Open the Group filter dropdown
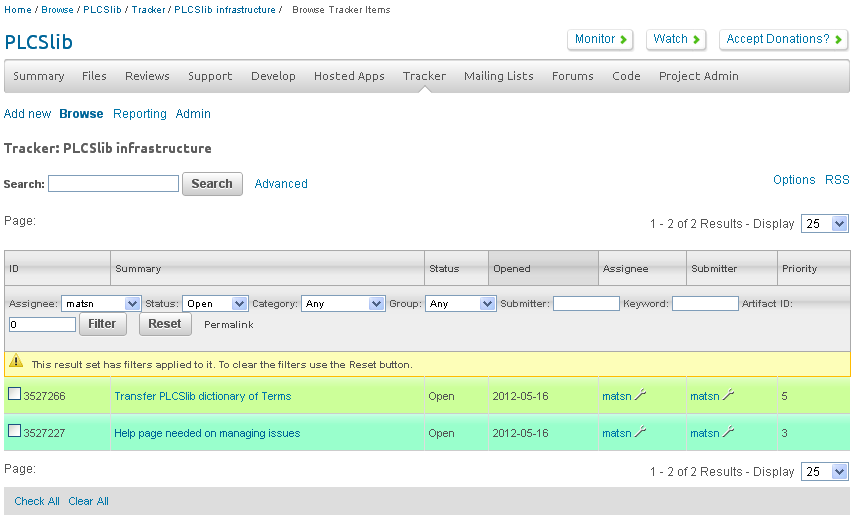This screenshot has height=520, width=856. [460, 303]
